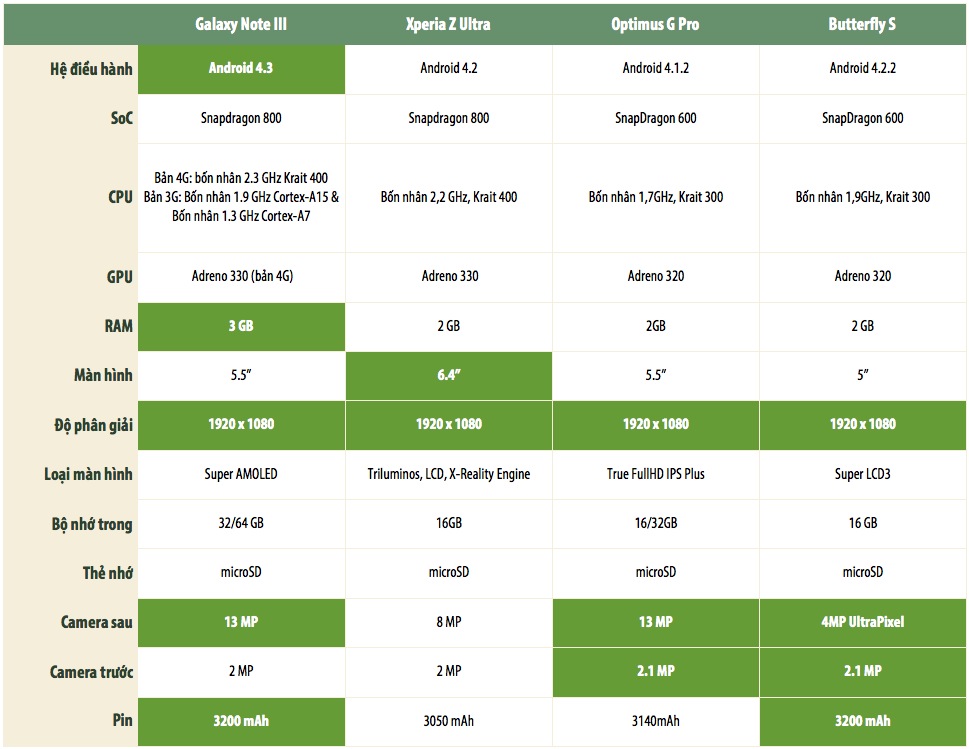
Task: Click the True FullHD IPS Plus cell
Action: (x=655, y=473)
